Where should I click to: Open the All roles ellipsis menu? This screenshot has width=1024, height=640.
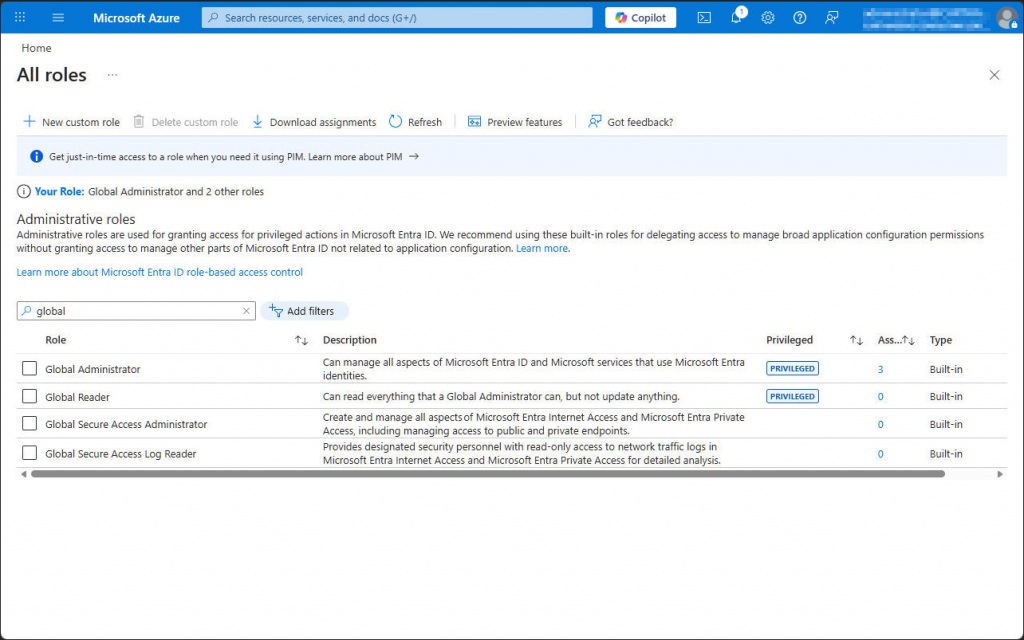pyautogui.click(x=112, y=75)
